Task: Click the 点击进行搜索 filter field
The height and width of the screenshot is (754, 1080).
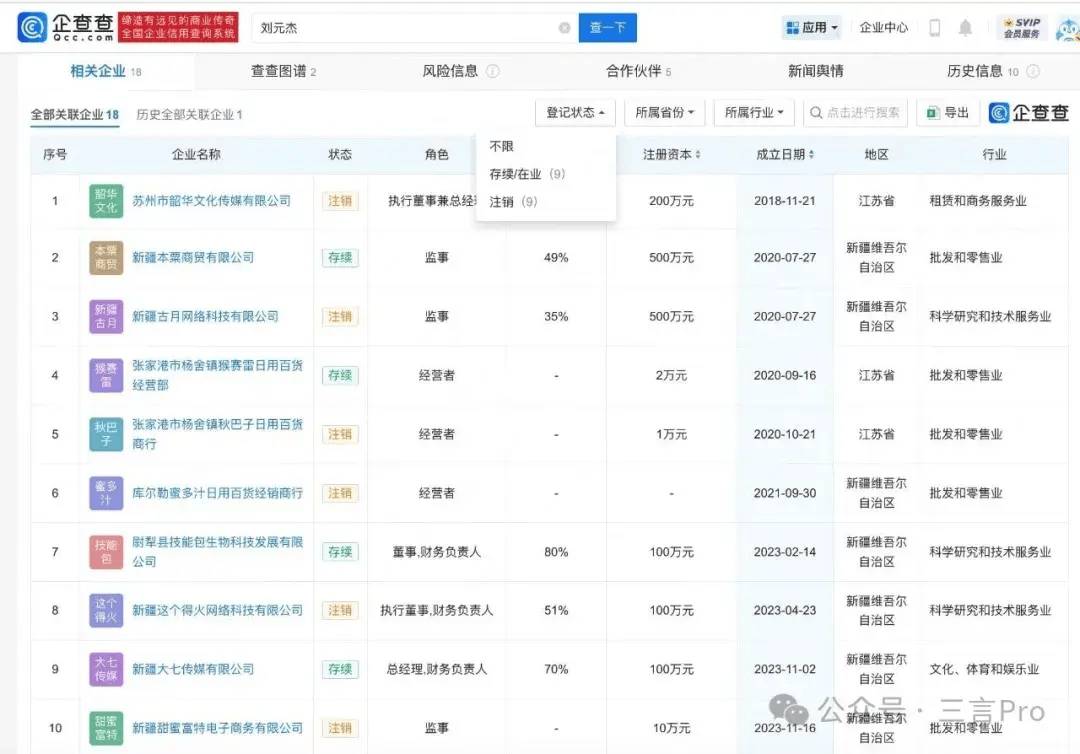Action: click(x=855, y=112)
